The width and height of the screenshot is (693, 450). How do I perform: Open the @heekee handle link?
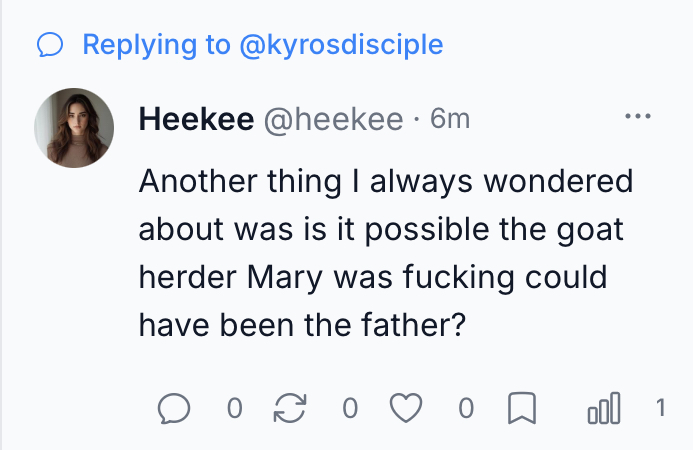pyautogui.click(x=332, y=120)
